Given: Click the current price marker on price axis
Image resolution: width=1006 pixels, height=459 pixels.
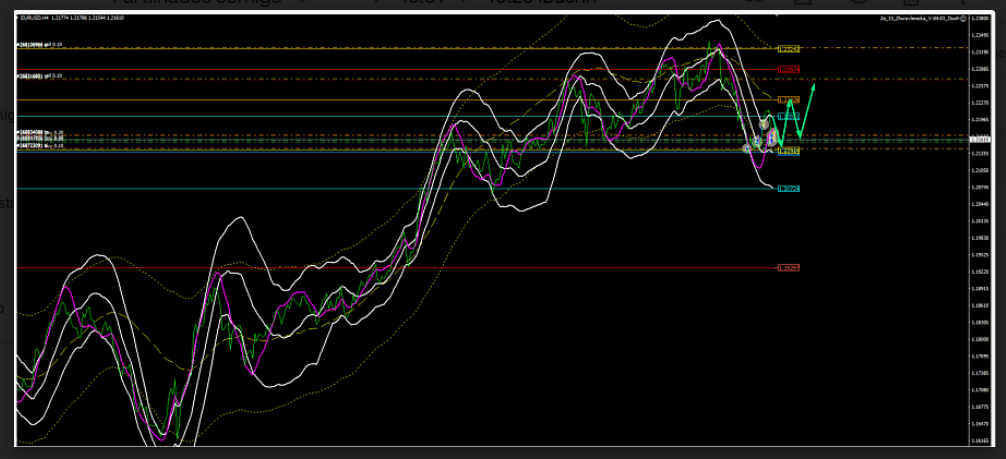Looking at the screenshot, I should 980,141.
